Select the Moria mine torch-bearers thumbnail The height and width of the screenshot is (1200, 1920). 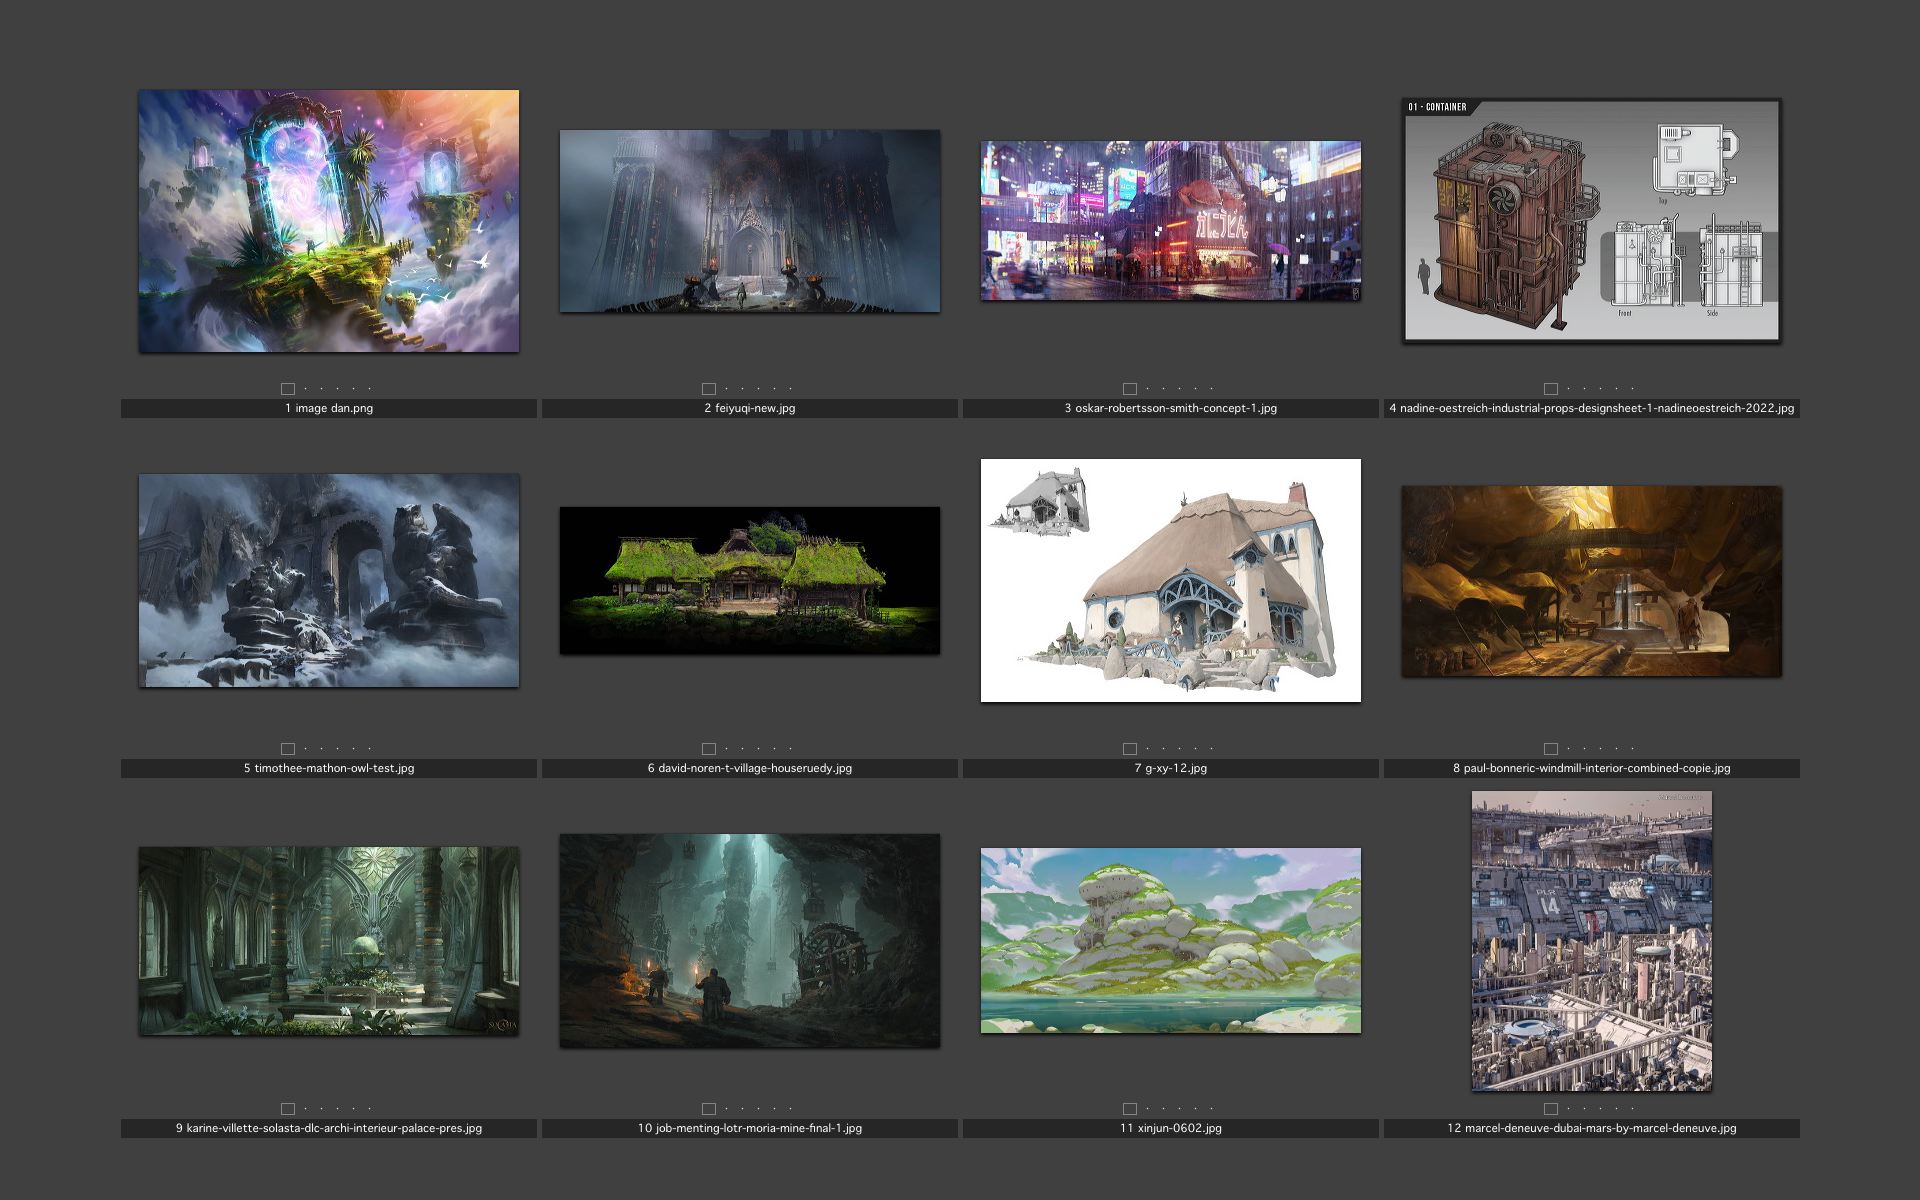pyautogui.click(x=750, y=941)
